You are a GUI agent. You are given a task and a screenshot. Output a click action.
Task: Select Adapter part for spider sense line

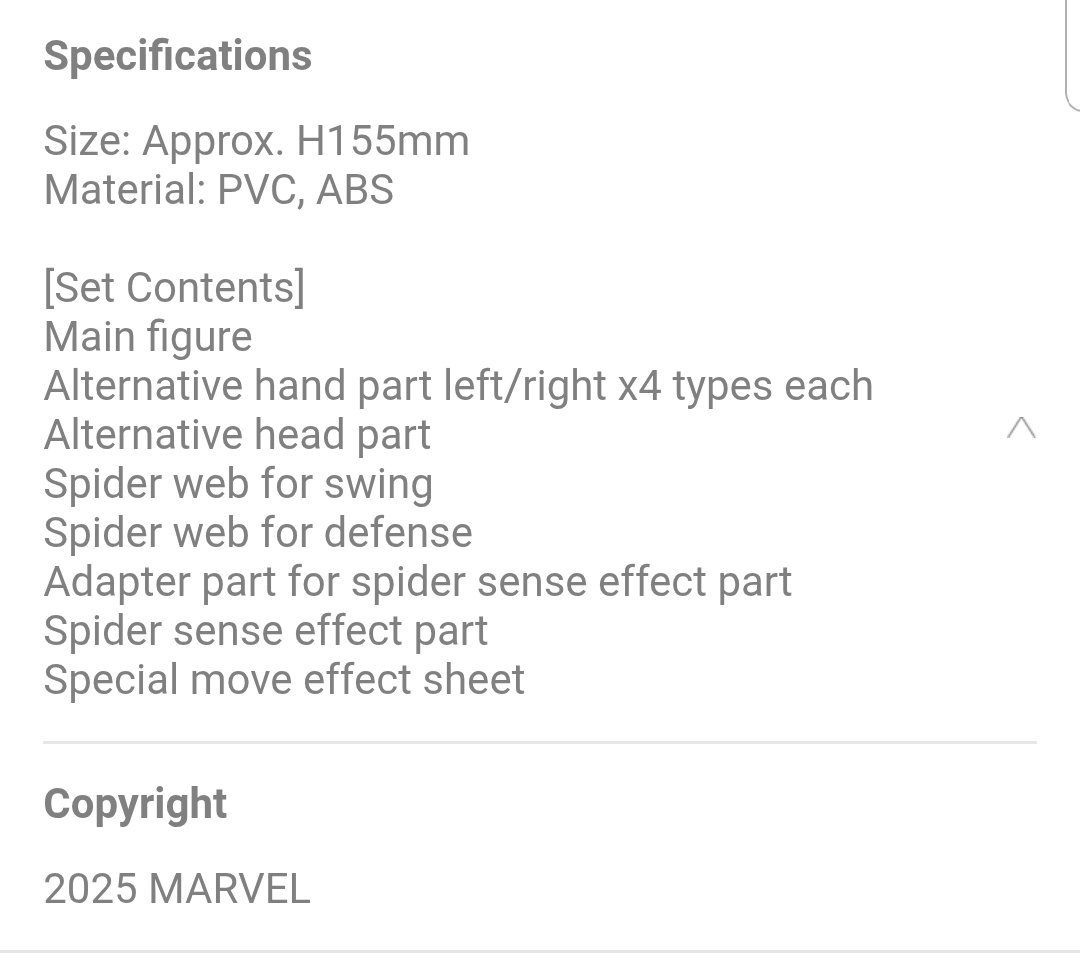pos(418,583)
